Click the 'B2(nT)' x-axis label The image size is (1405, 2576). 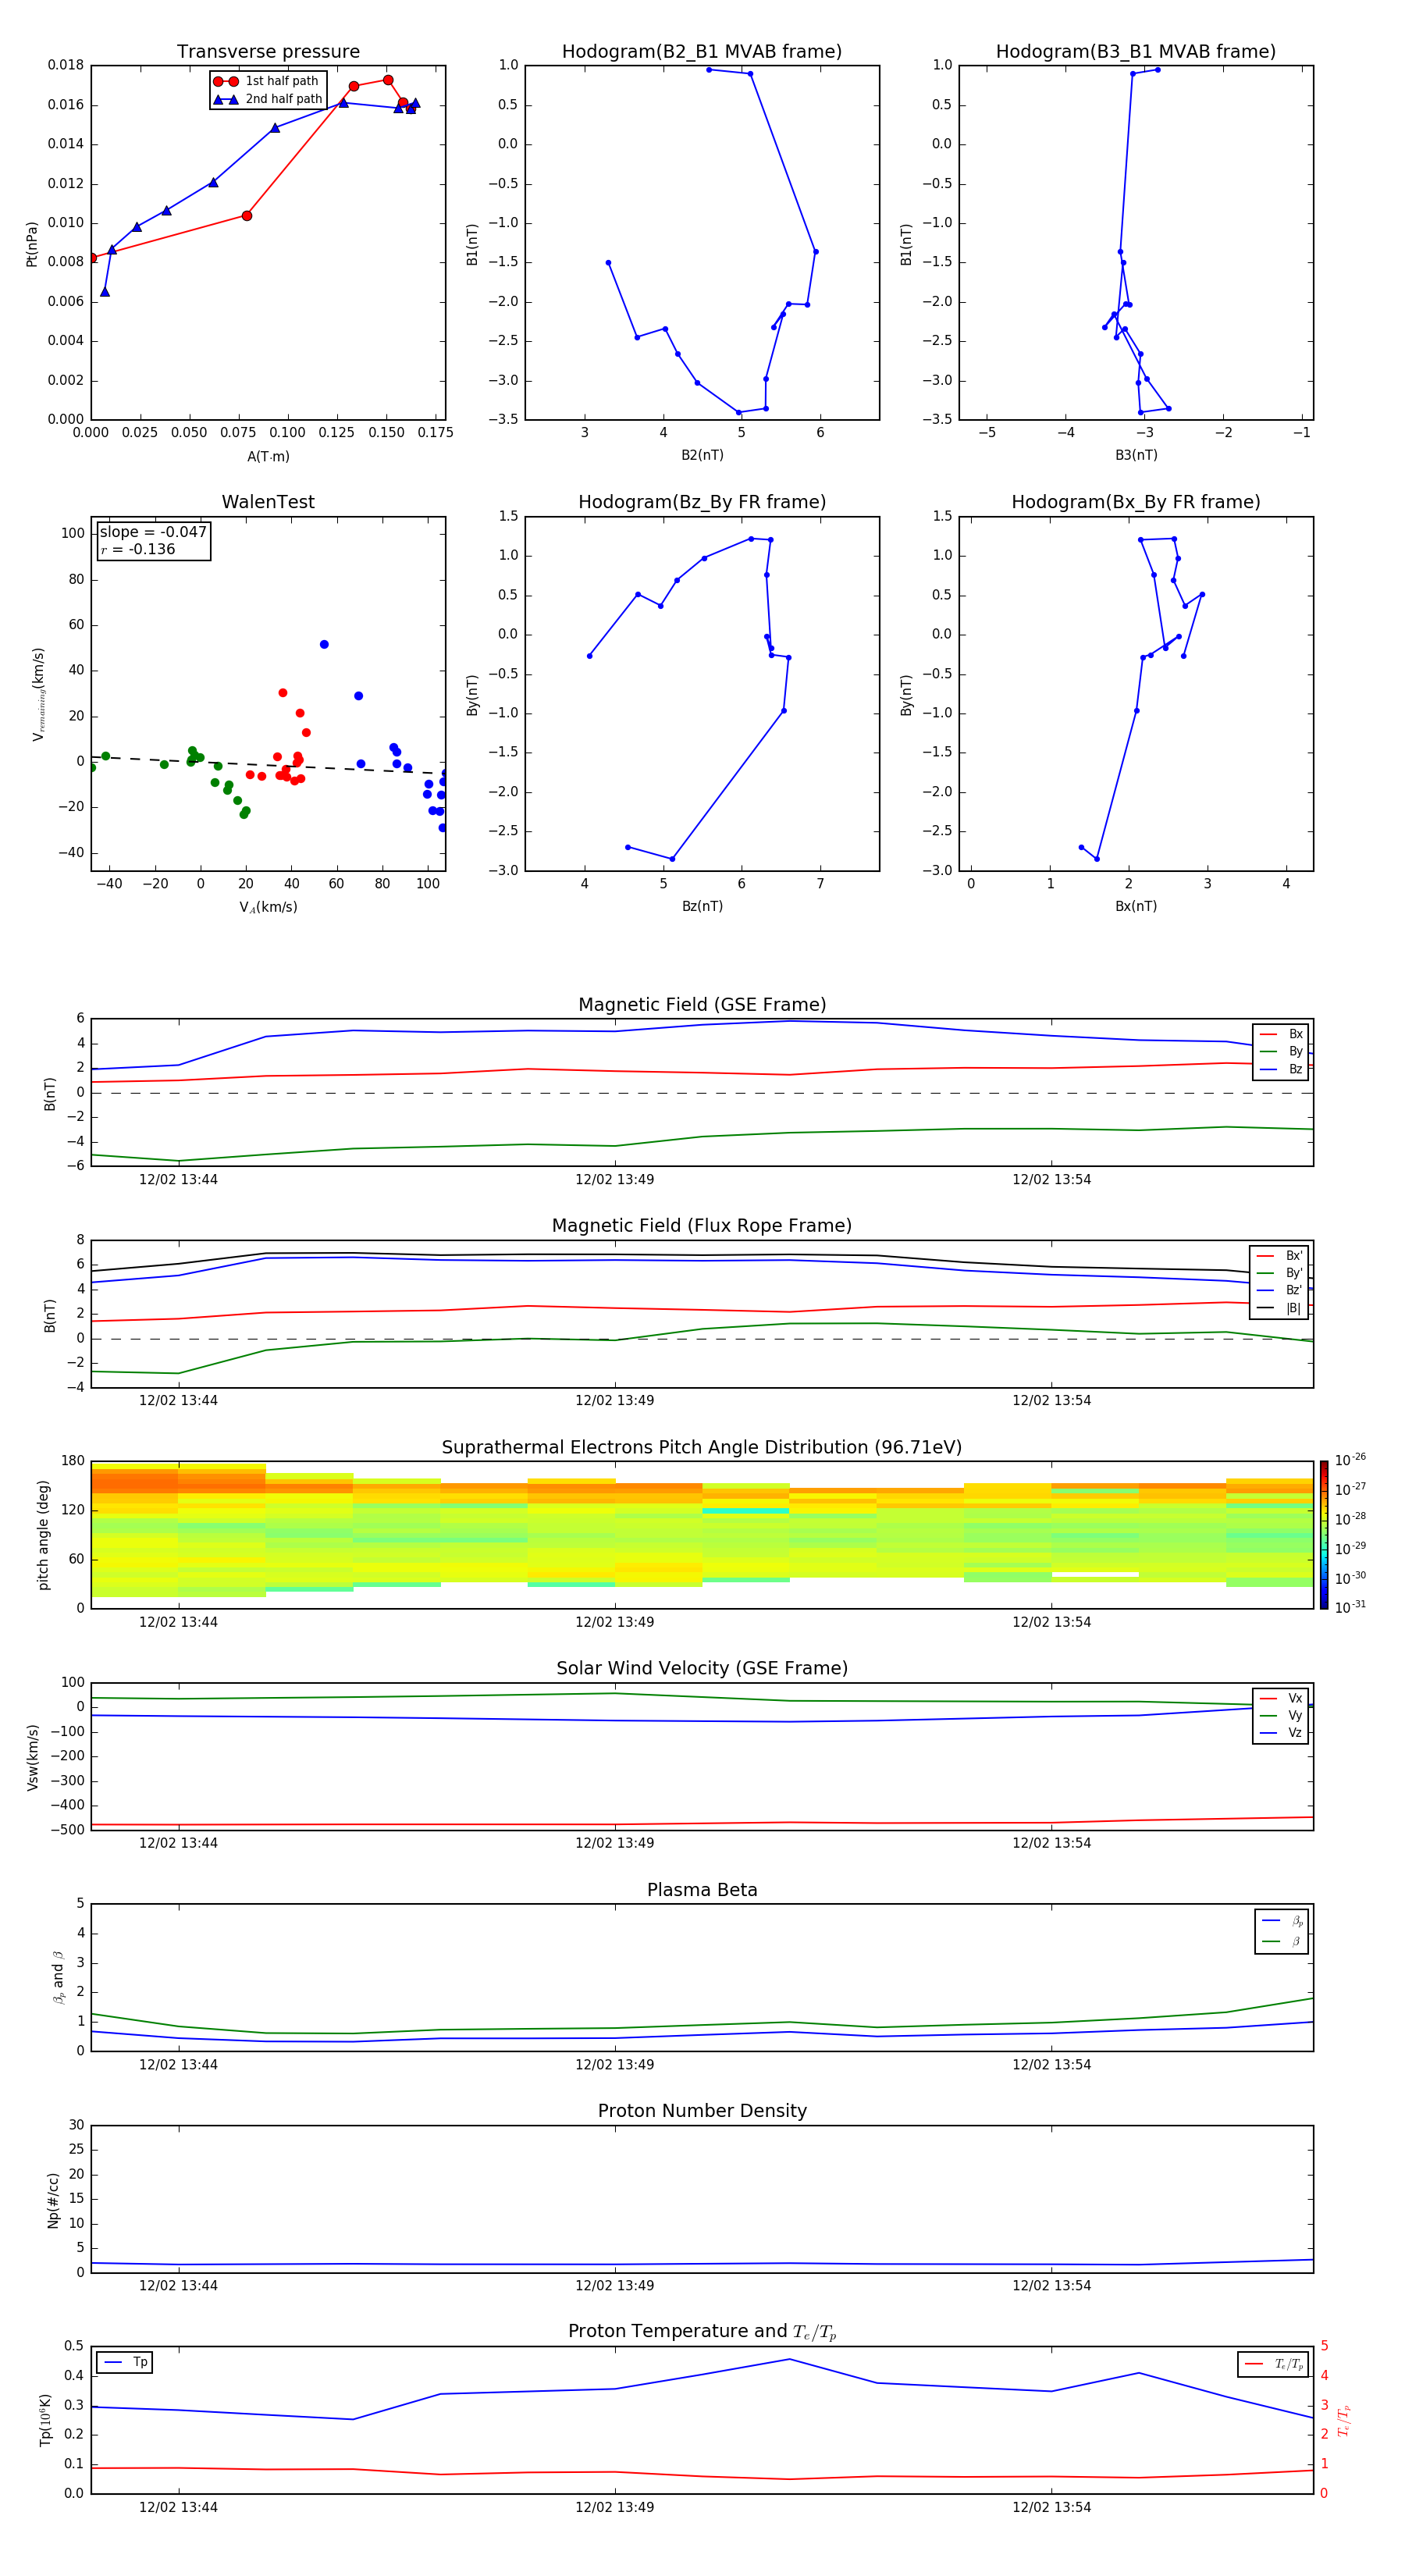click(702, 455)
